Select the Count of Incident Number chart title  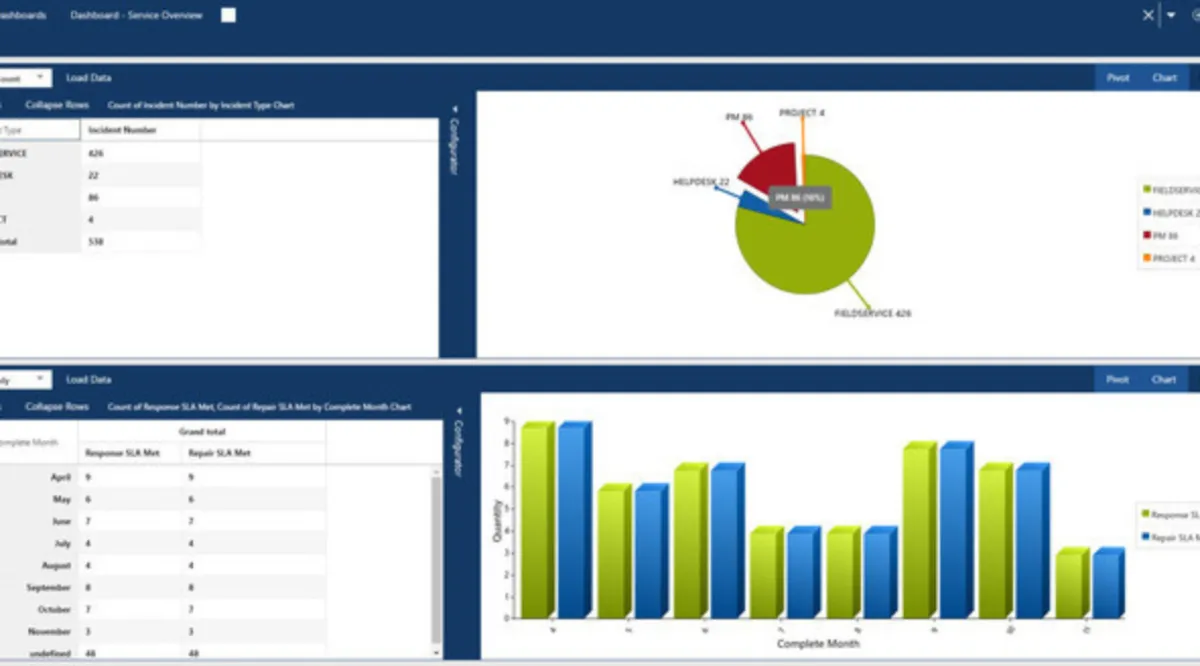(201, 104)
